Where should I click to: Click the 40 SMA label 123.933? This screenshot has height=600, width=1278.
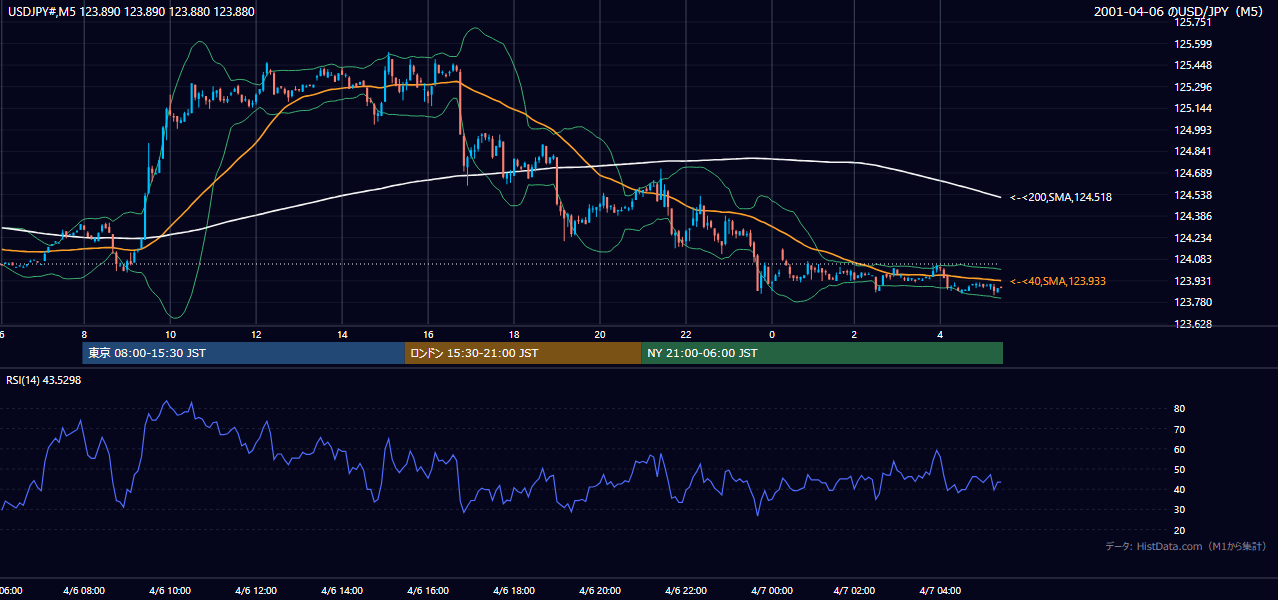[x=1058, y=282]
